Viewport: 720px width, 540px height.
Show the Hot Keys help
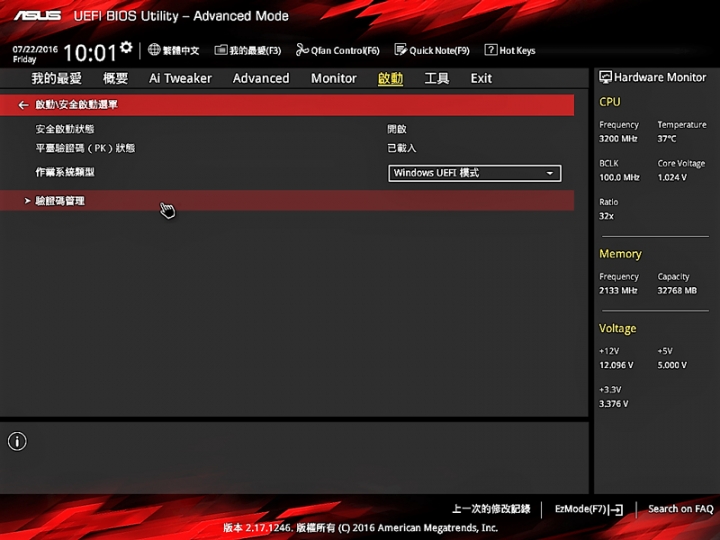coord(510,50)
